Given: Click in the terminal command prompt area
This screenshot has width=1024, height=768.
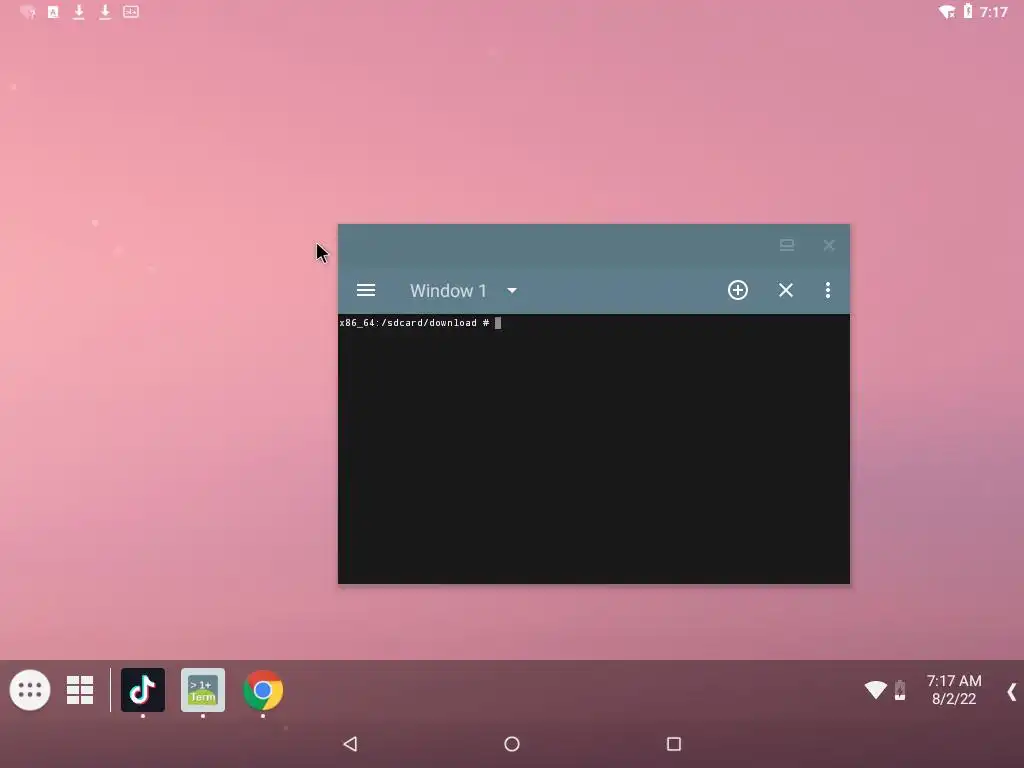Looking at the screenshot, I should 594,449.
